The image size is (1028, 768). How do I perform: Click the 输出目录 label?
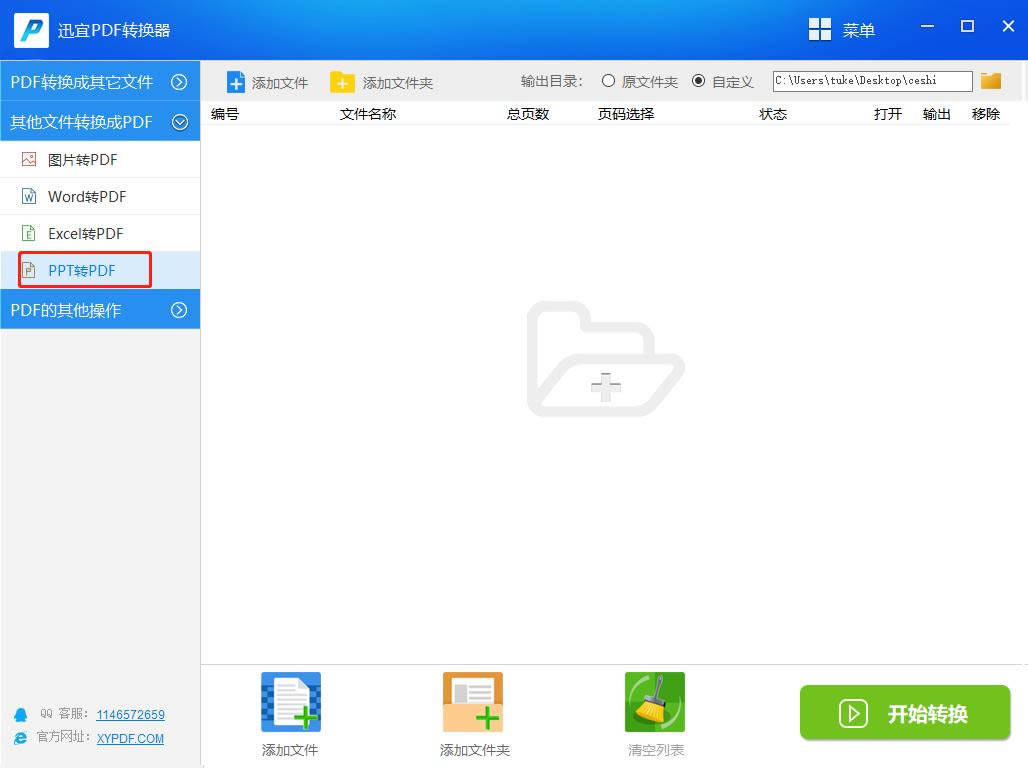551,81
